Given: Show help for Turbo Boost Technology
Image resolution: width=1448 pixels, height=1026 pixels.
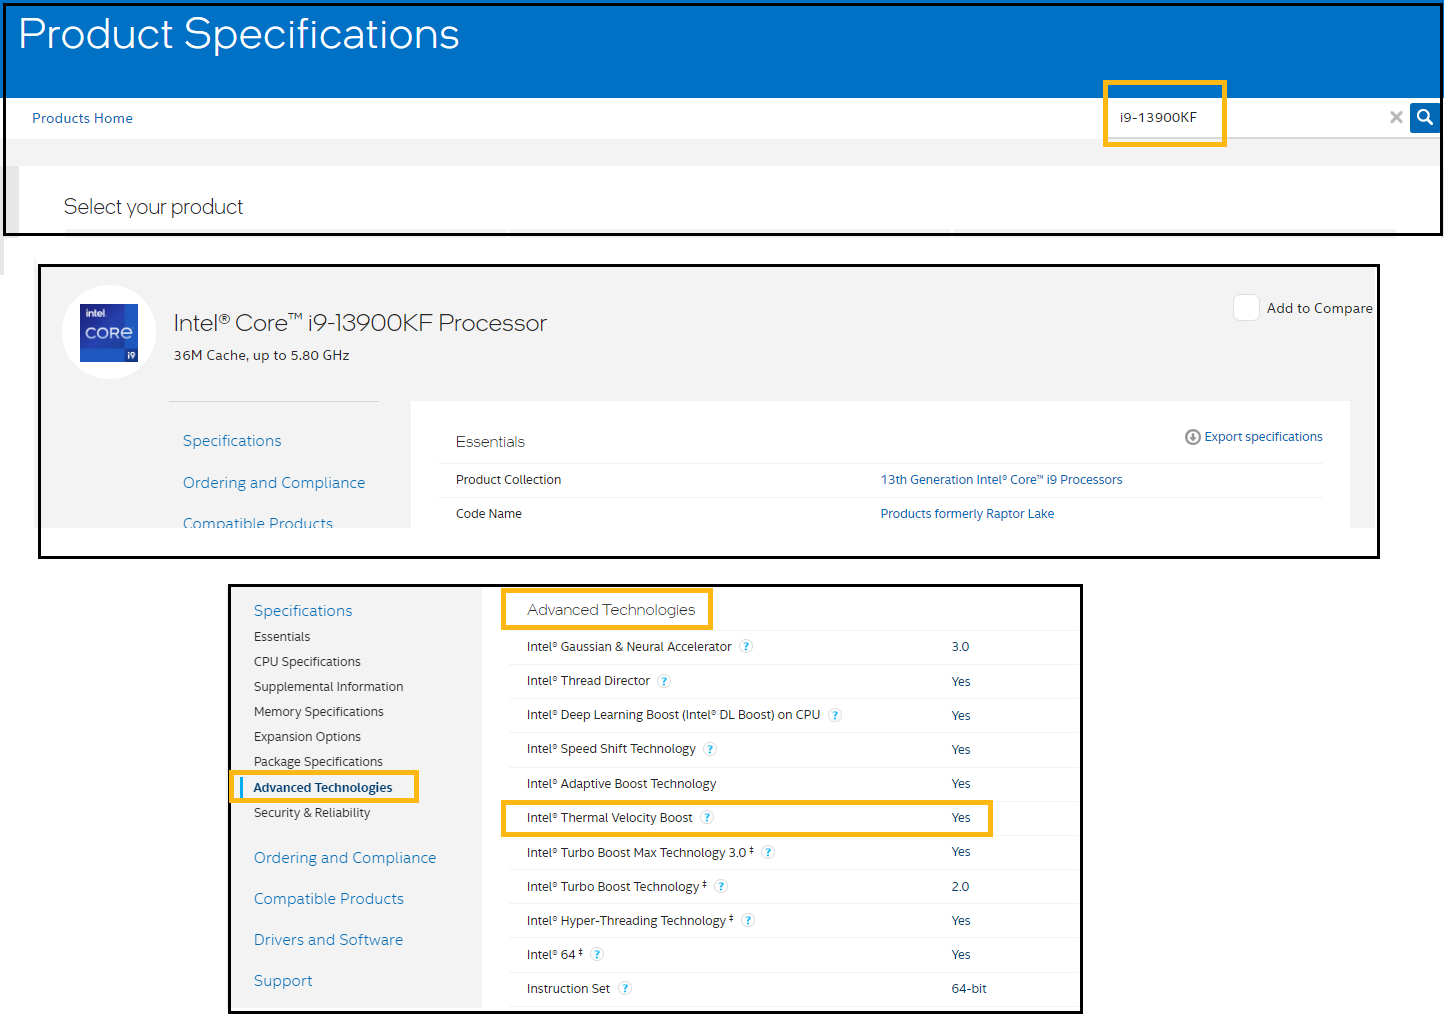Looking at the screenshot, I should (721, 887).
